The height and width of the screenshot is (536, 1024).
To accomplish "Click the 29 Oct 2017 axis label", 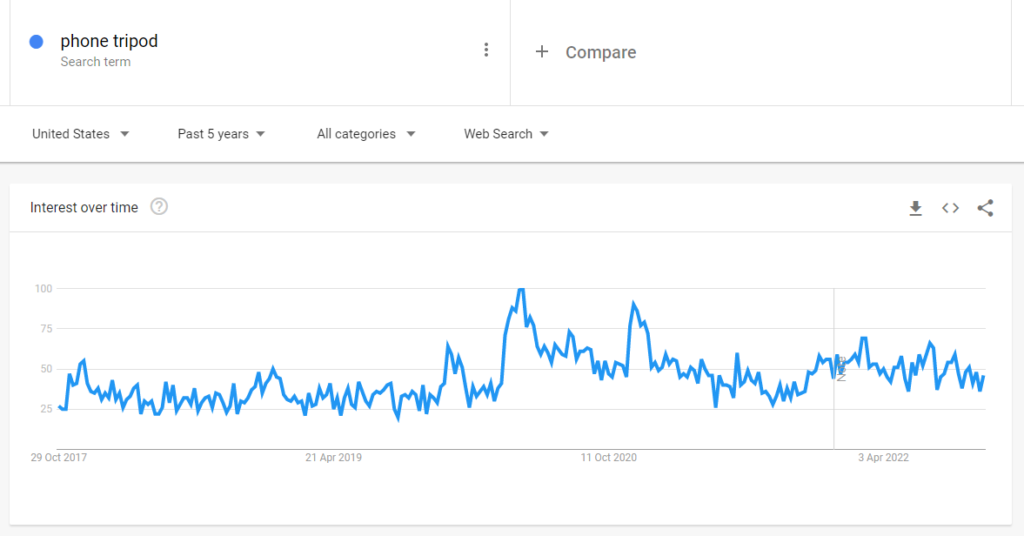I will click(x=59, y=458).
